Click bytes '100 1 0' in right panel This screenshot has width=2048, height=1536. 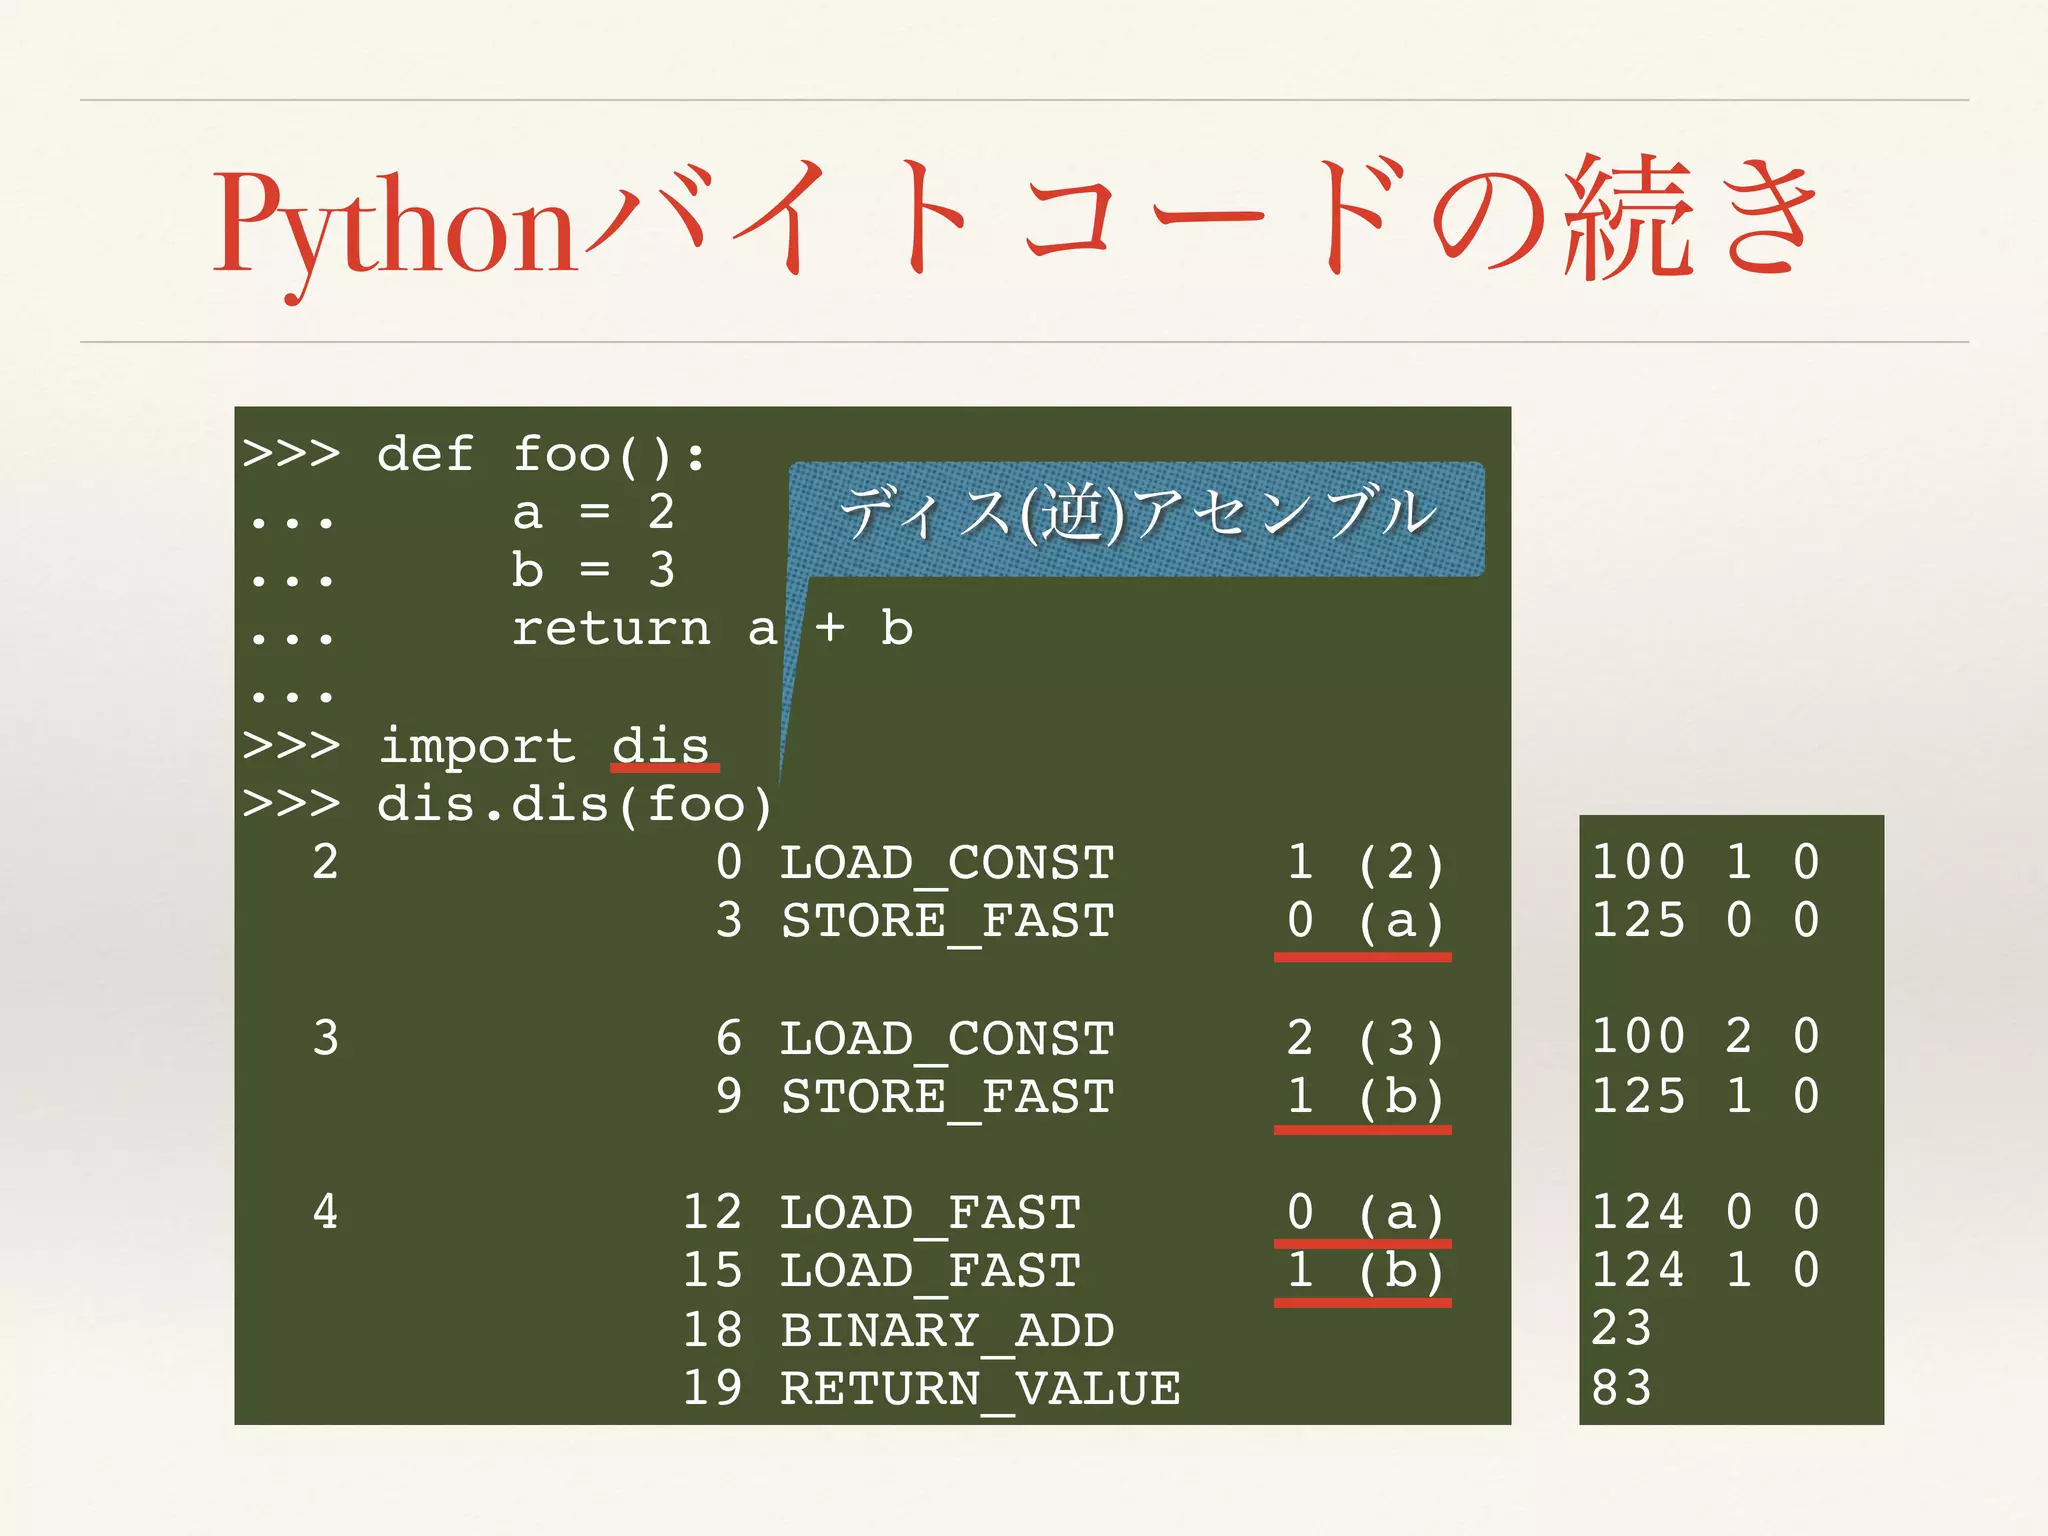click(x=1705, y=862)
